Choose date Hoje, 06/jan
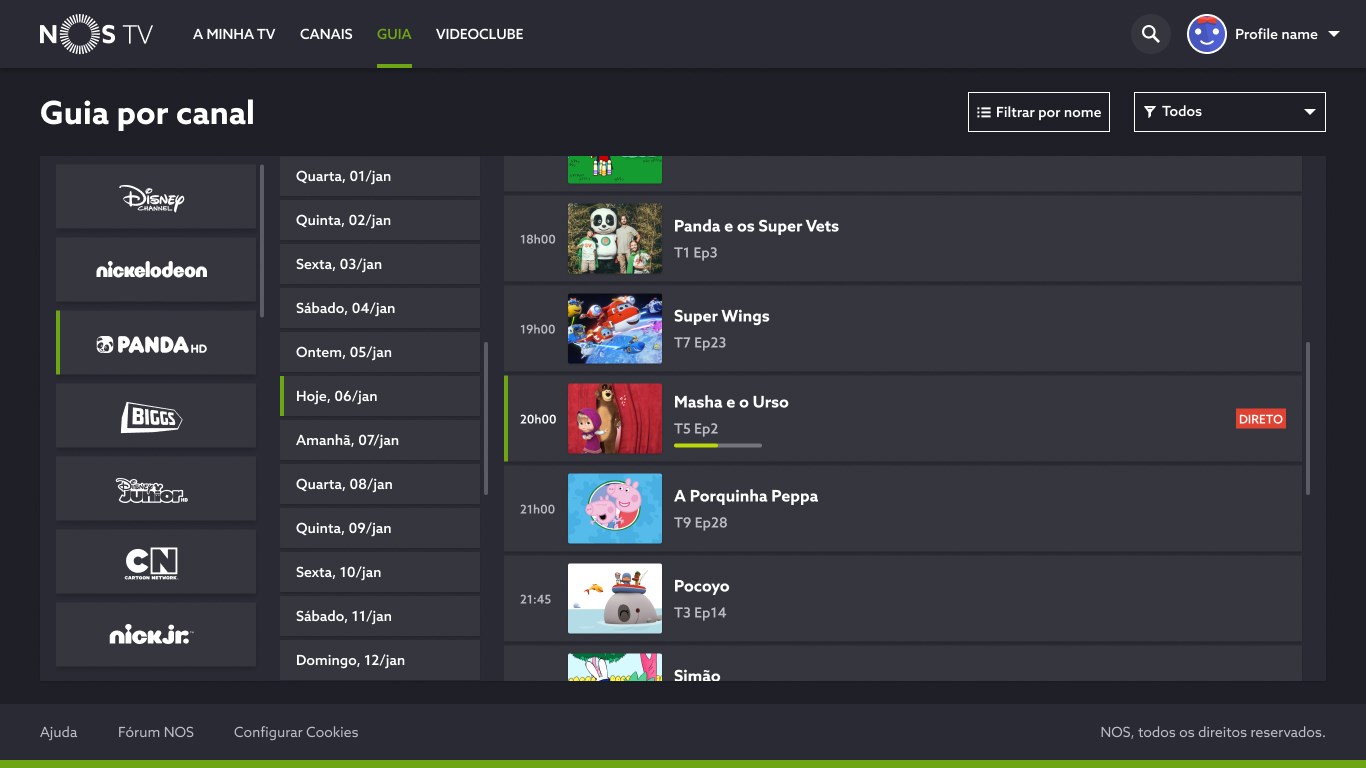 [x=380, y=396]
